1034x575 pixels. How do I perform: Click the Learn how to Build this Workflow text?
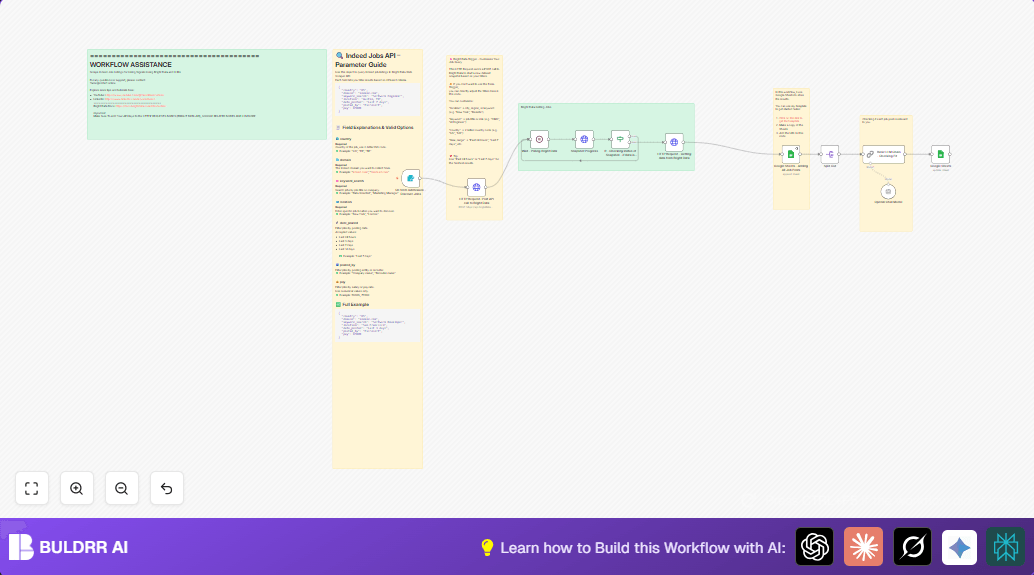tap(643, 548)
